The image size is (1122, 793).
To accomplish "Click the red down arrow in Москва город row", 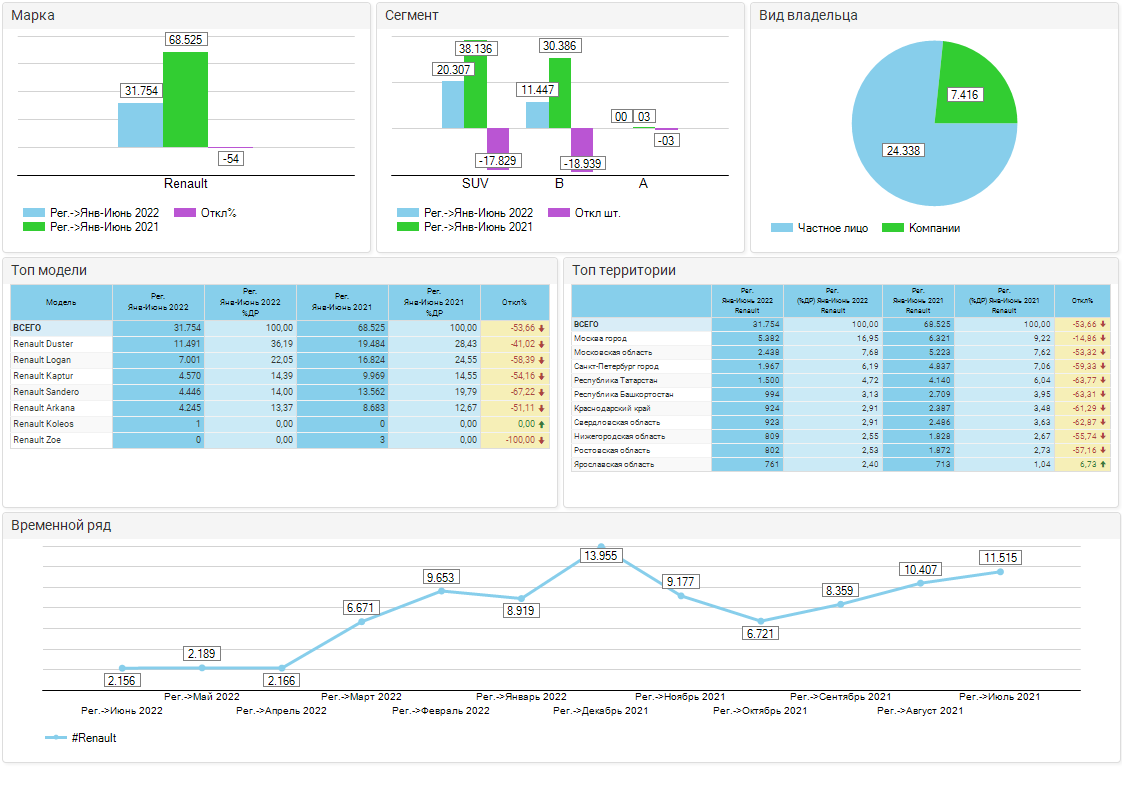I will point(1103,338).
